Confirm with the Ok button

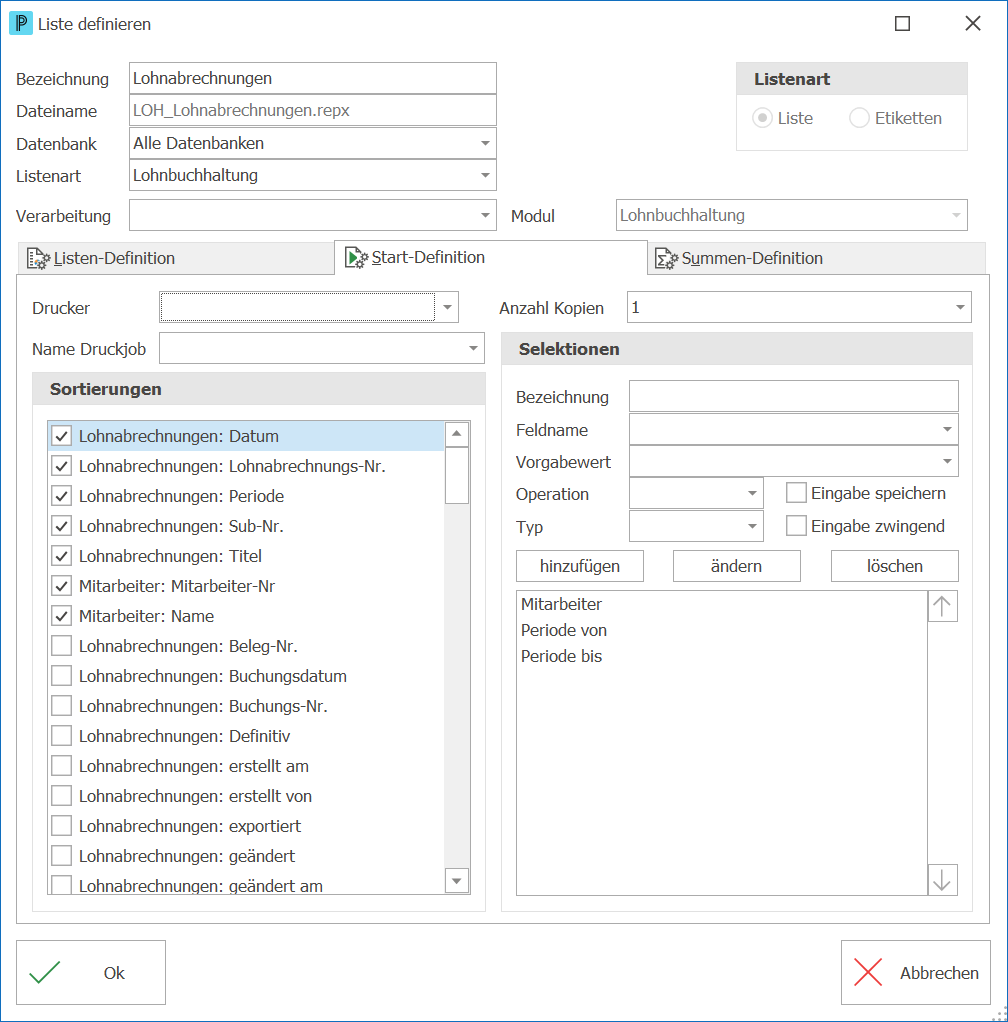[91, 972]
